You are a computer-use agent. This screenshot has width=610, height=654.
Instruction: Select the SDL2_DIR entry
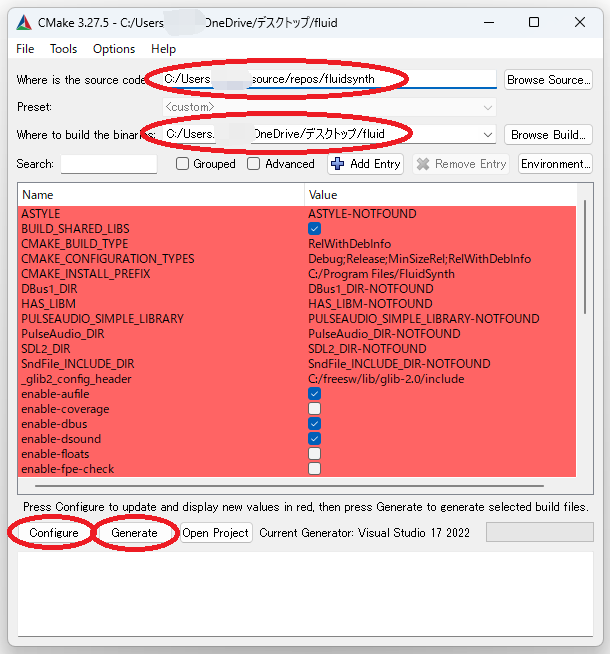point(45,349)
